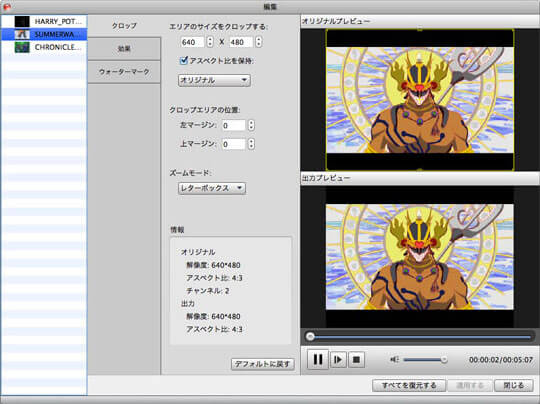The image size is (540, 404).
Task: Click the volume slider knob
Action: 444,360
